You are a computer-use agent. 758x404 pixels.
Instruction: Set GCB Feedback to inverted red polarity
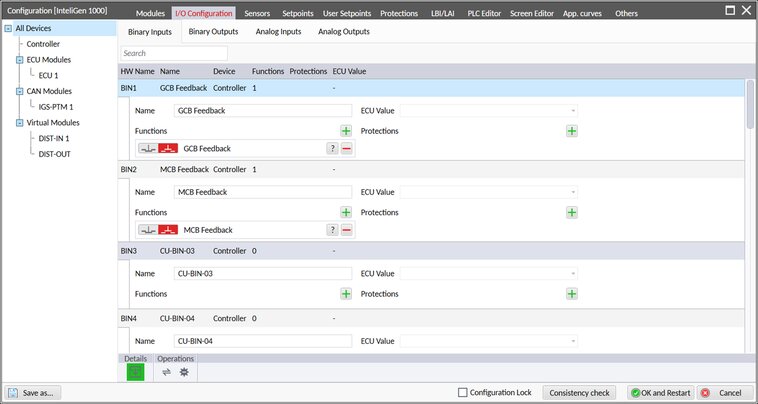pyautogui.click(x=168, y=148)
